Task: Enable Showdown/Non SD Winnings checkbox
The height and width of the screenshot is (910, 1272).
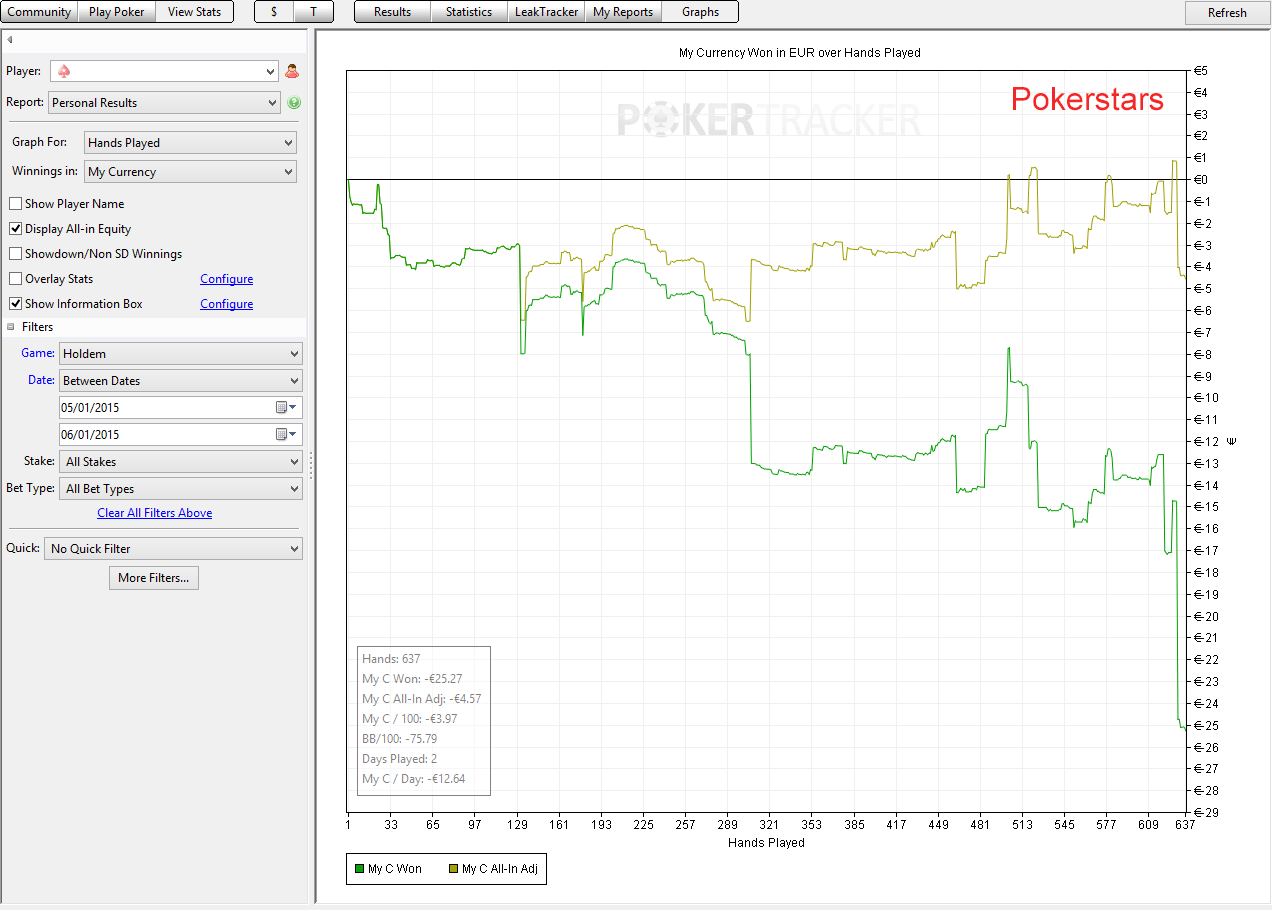Action: 15,254
